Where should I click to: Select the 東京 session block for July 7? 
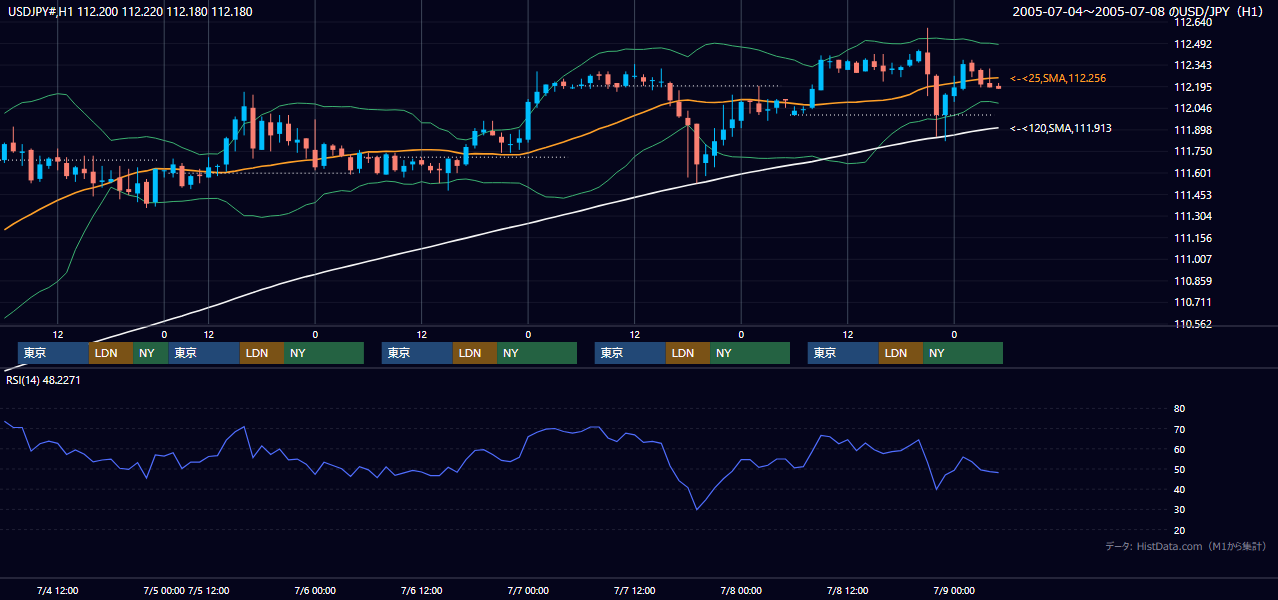630,353
